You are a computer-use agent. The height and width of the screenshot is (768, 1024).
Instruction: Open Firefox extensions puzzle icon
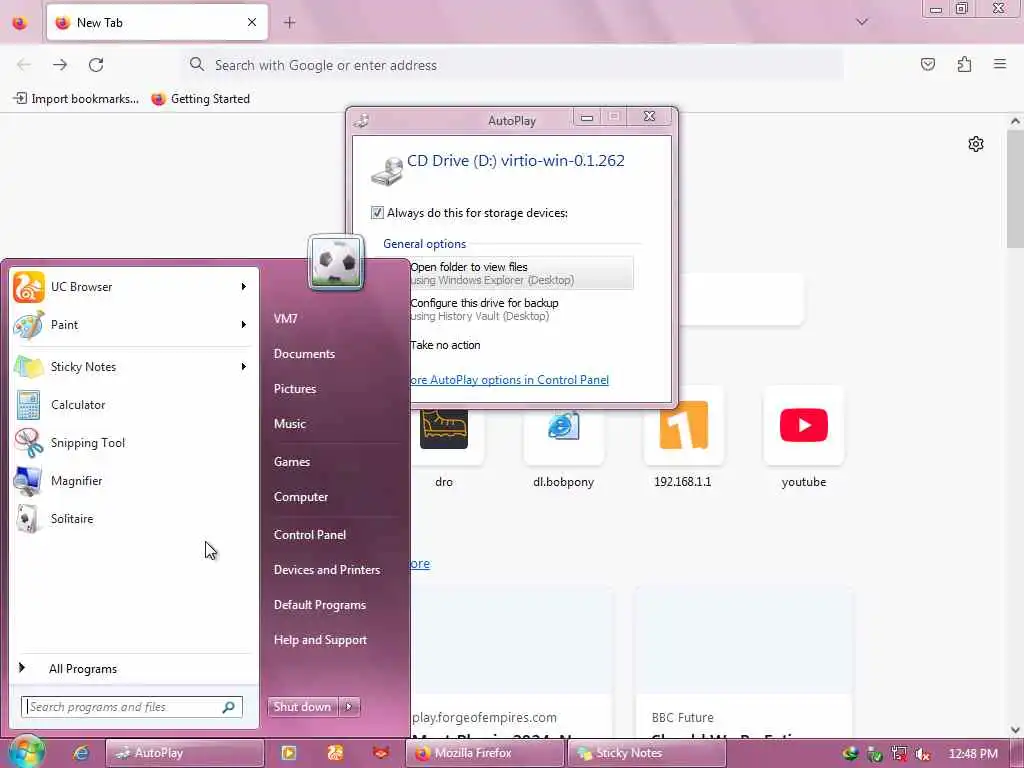pyautogui.click(x=964, y=64)
